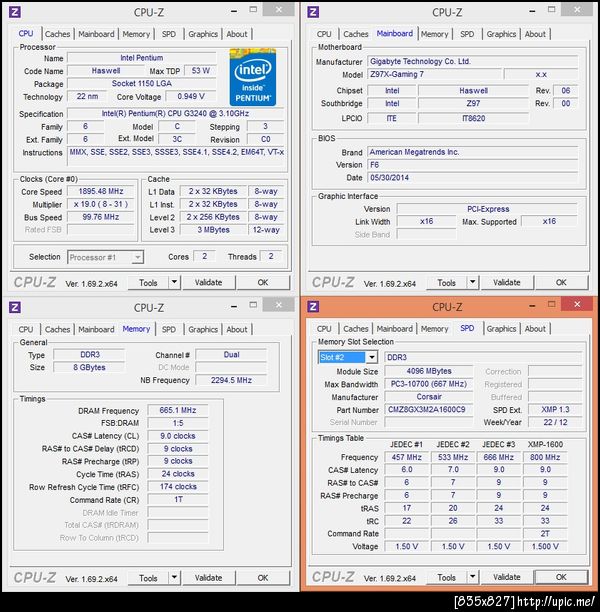The height and width of the screenshot is (612, 600).
Task: Open About tab in Mainboard window
Action: (x=535, y=34)
